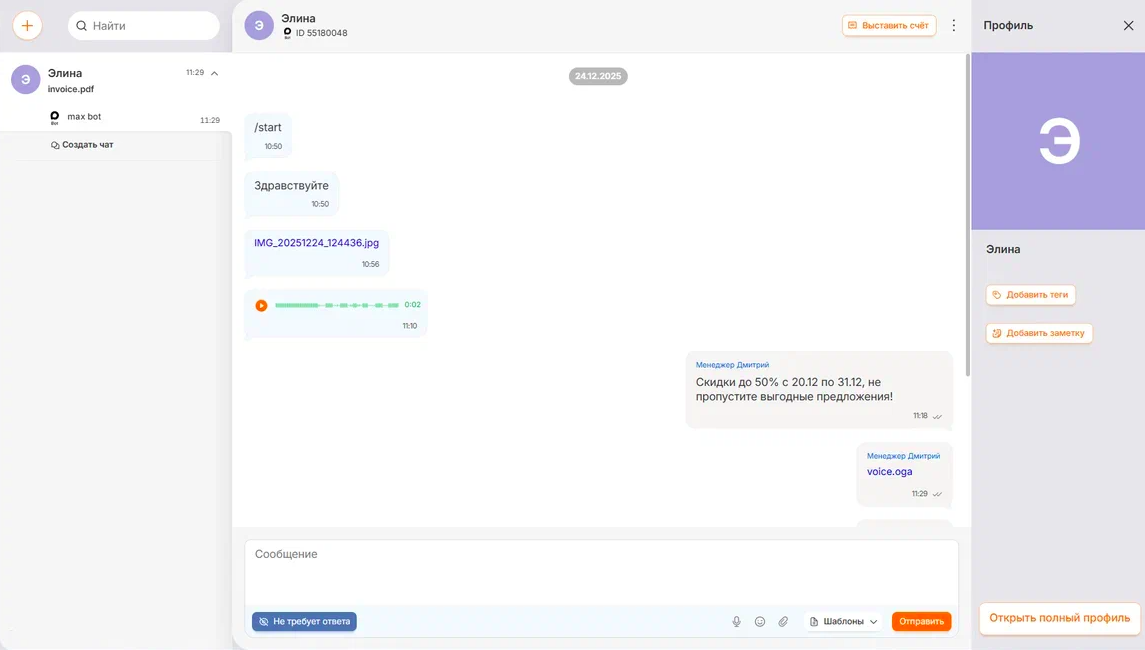
Task: Click the microphone voice record icon
Action: pyautogui.click(x=736, y=622)
